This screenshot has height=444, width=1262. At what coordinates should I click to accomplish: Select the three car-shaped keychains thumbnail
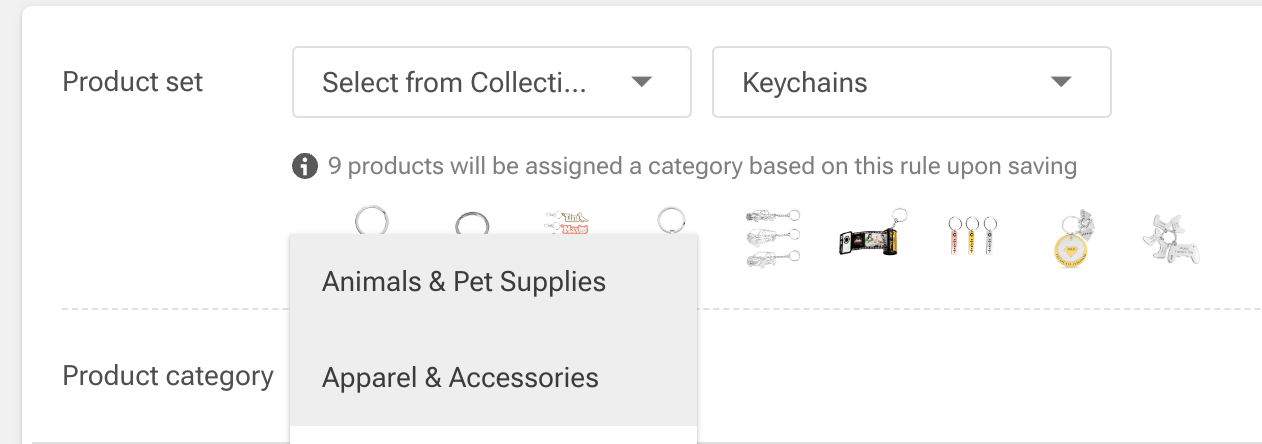click(772, 237)
